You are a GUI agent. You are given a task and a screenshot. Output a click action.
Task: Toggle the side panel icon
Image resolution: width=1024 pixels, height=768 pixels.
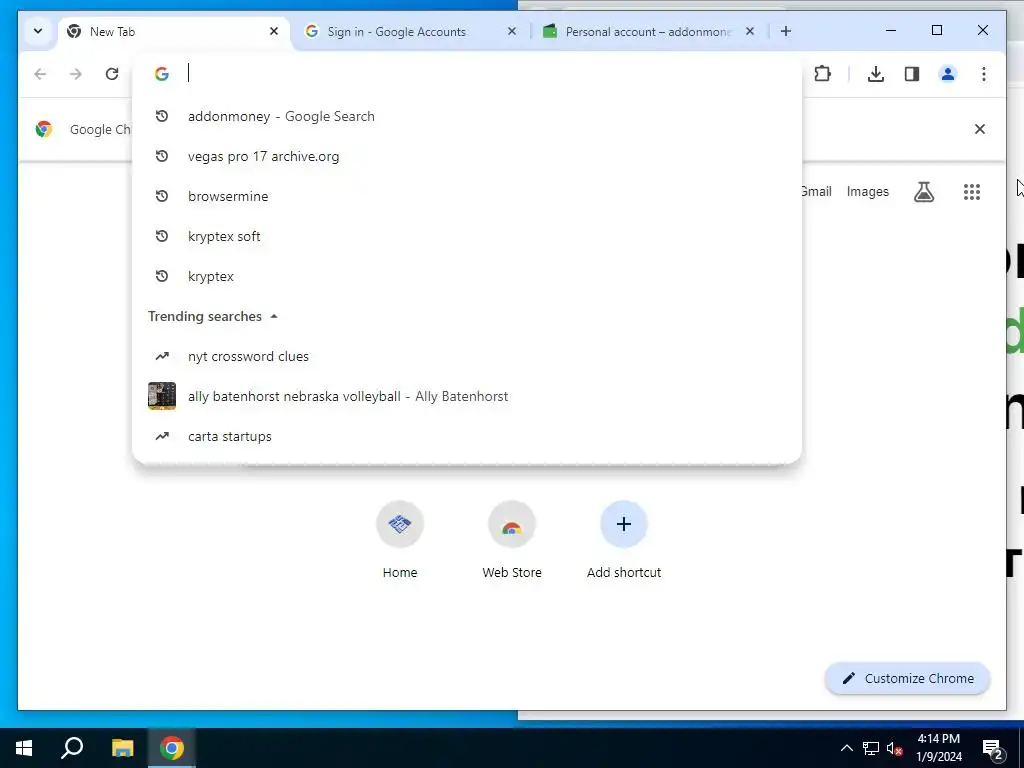tap(912, 74)
